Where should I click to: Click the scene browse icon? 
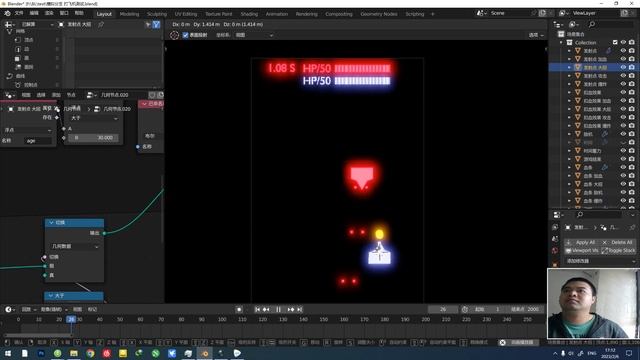click(481, 13)
